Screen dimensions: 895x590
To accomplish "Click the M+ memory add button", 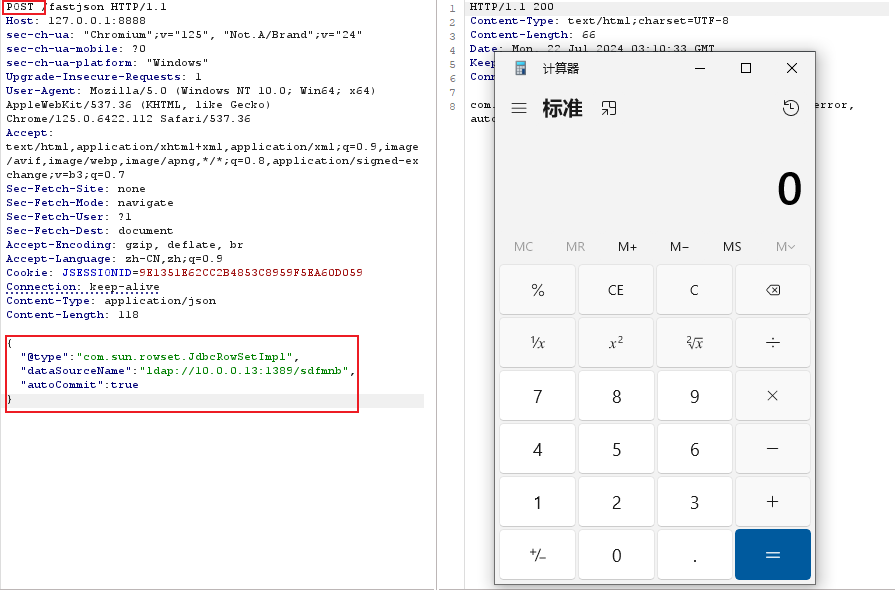I will 627,246.
